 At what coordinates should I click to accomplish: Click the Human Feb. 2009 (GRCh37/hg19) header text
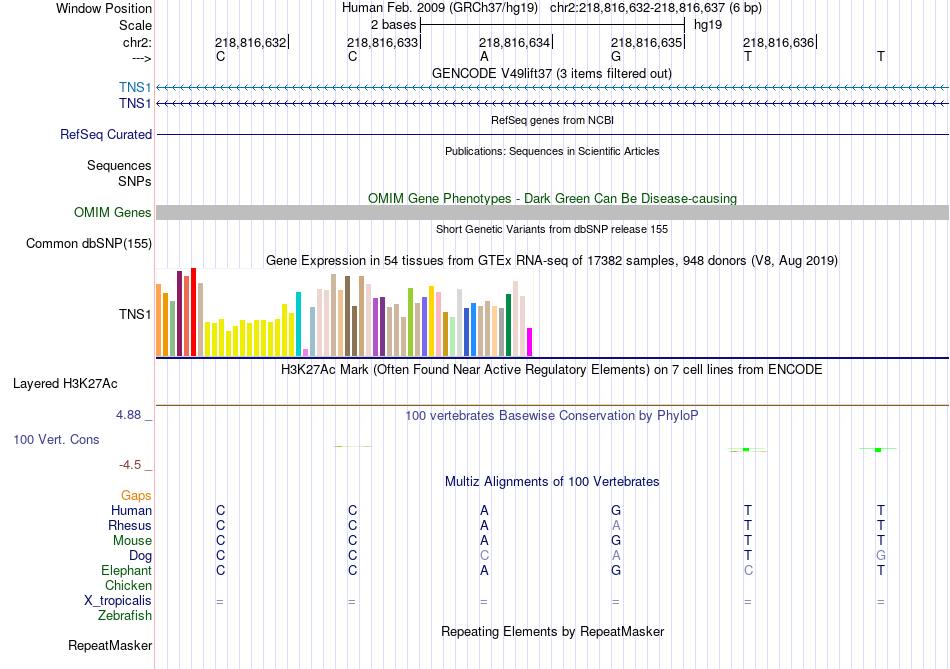point(439,8)
